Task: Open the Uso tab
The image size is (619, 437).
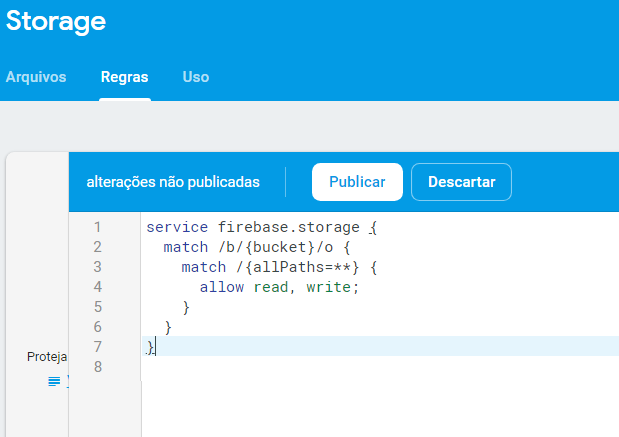Action: click(x=196, y=77)
